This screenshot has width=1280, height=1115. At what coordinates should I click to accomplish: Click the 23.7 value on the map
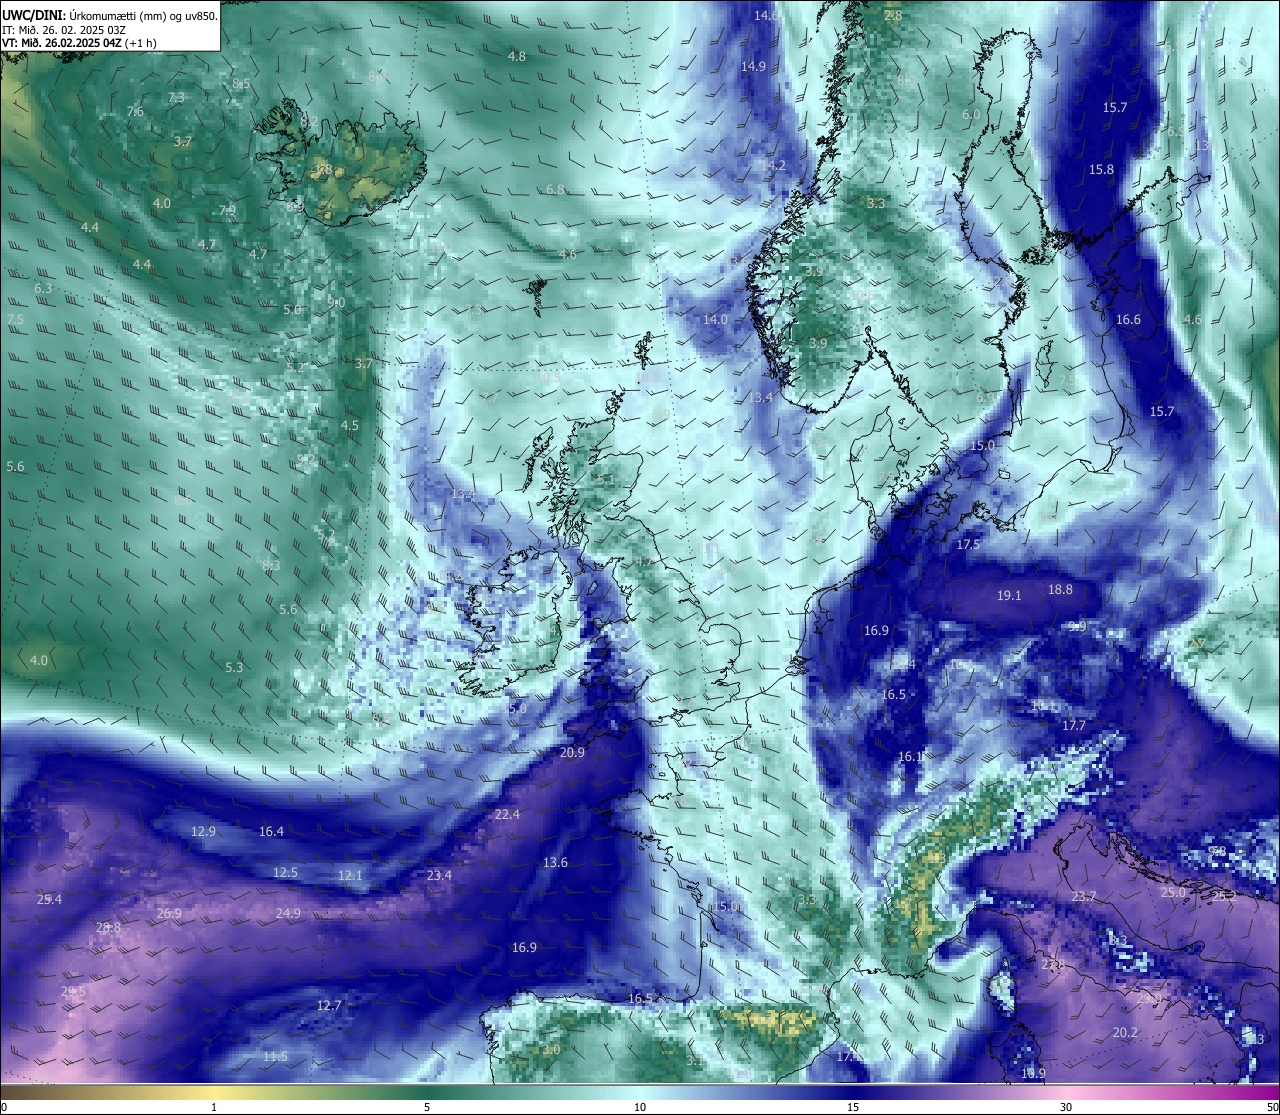[x=1083, y=896]
